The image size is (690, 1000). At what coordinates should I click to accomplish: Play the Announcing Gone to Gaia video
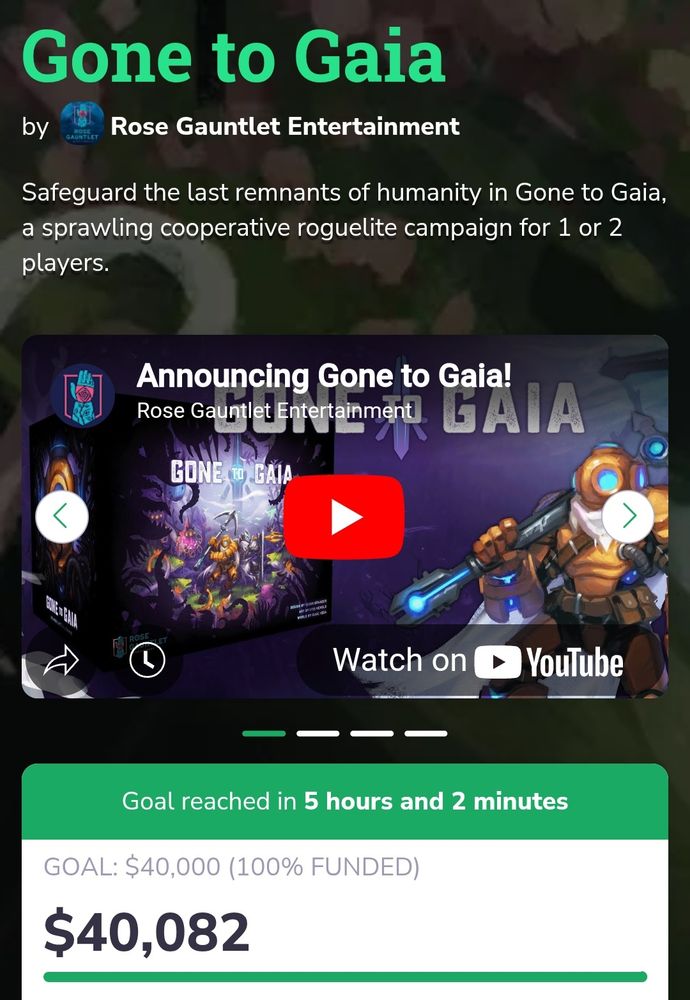tap(344, 517)
